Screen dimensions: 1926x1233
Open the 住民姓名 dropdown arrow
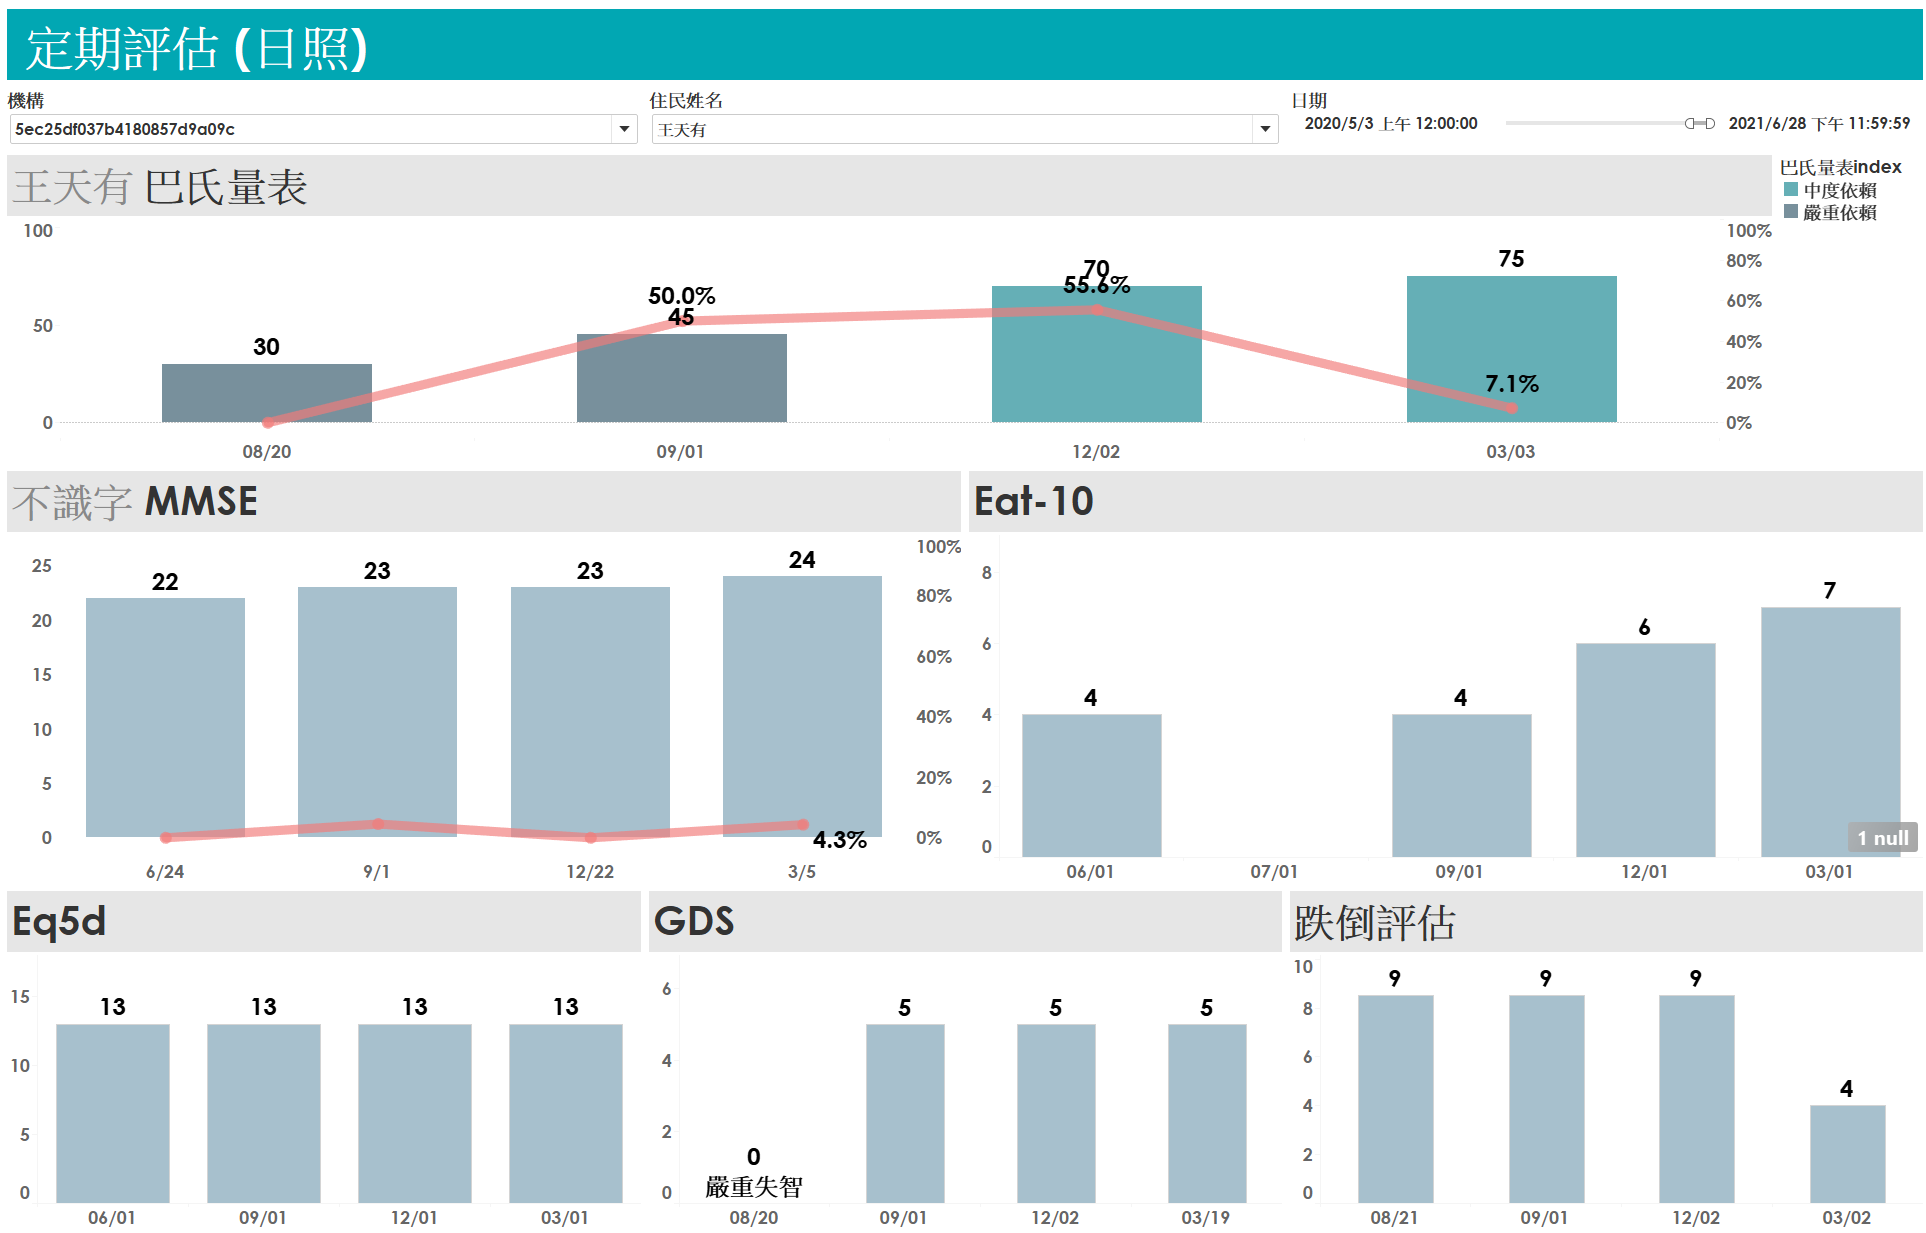click(x=1265, y=129)
